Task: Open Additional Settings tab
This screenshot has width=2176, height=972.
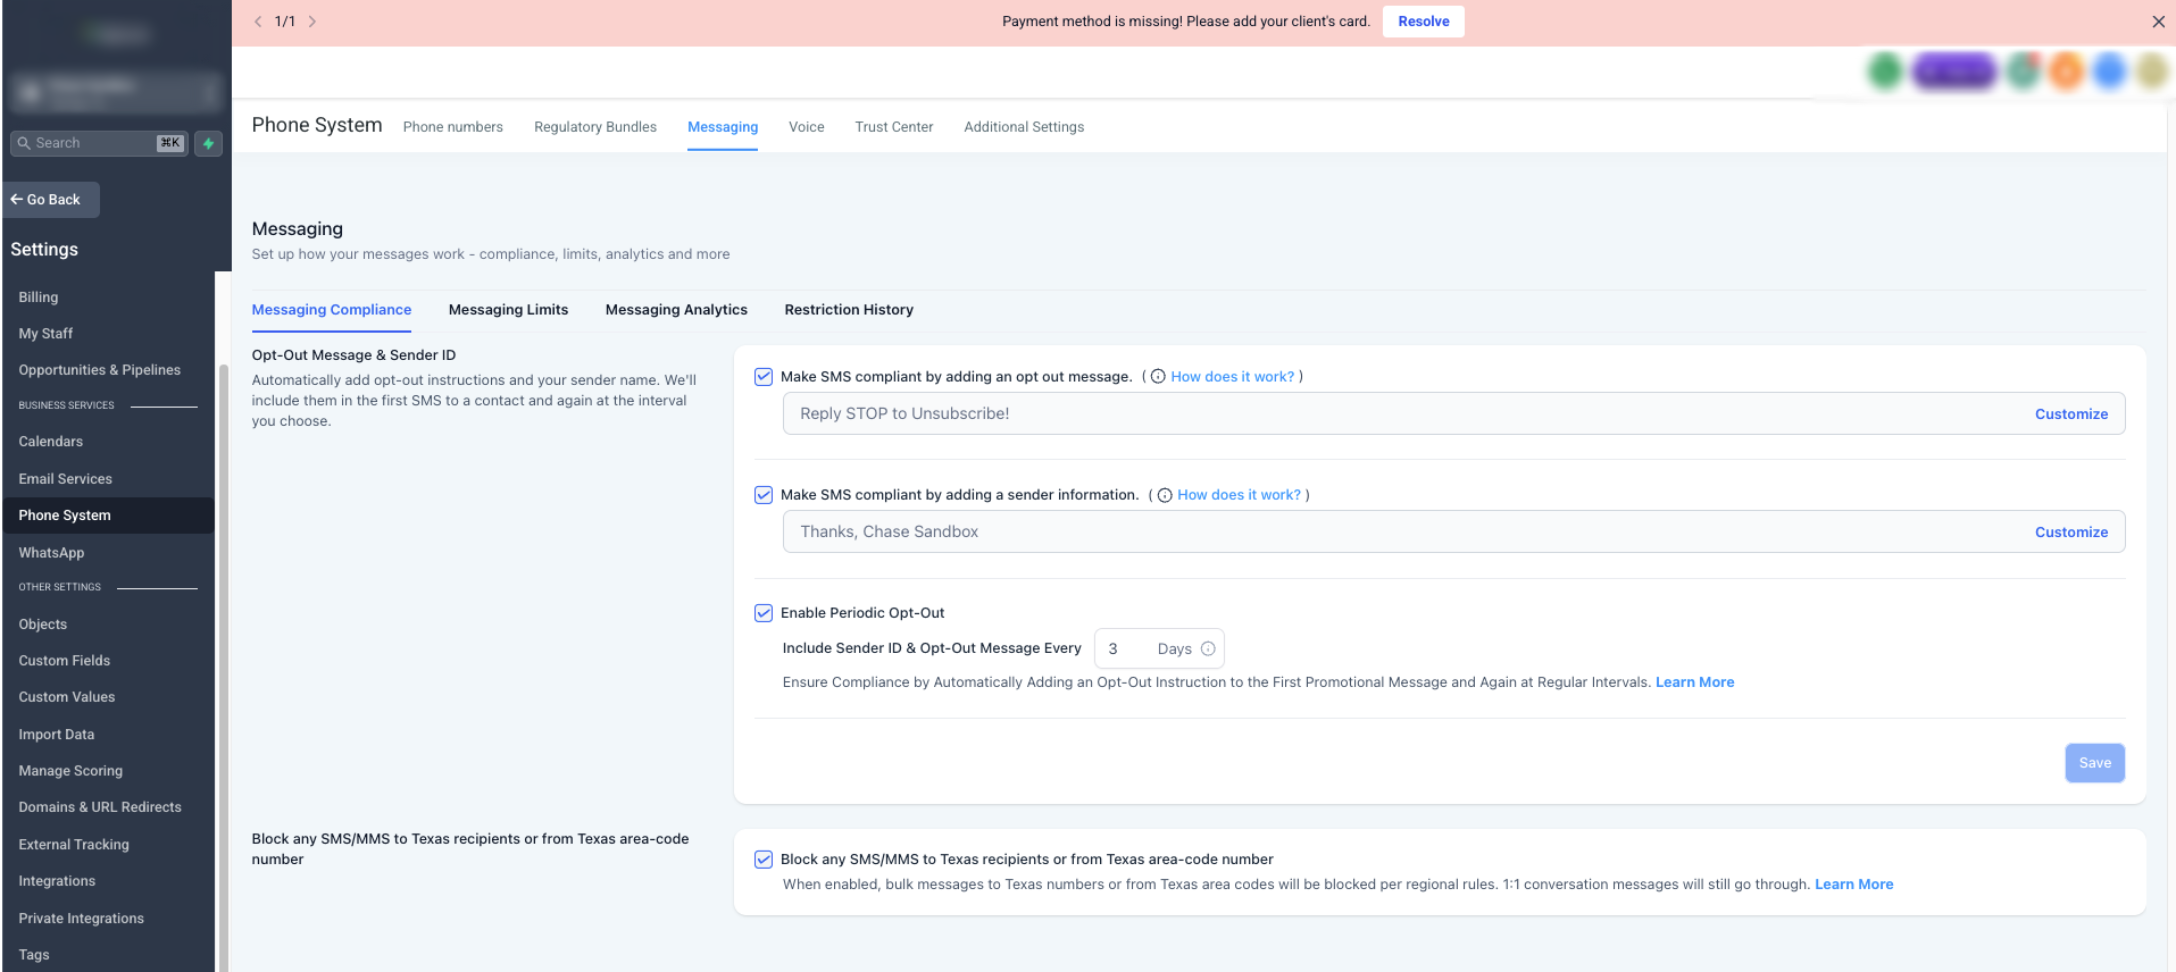Action: coord(1024,127)
